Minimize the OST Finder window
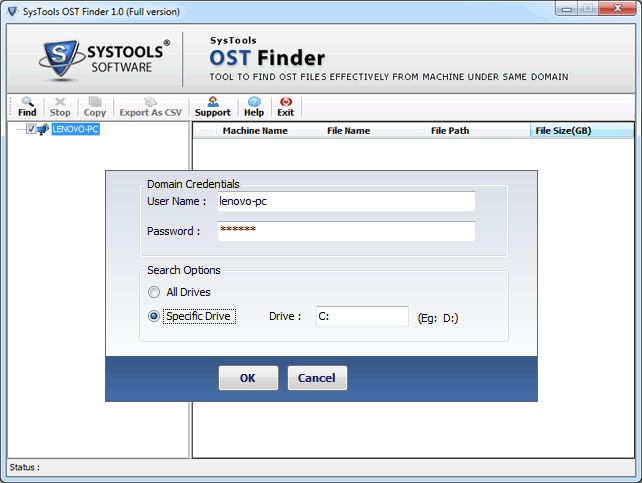642x483 pixels. point(567,9)
